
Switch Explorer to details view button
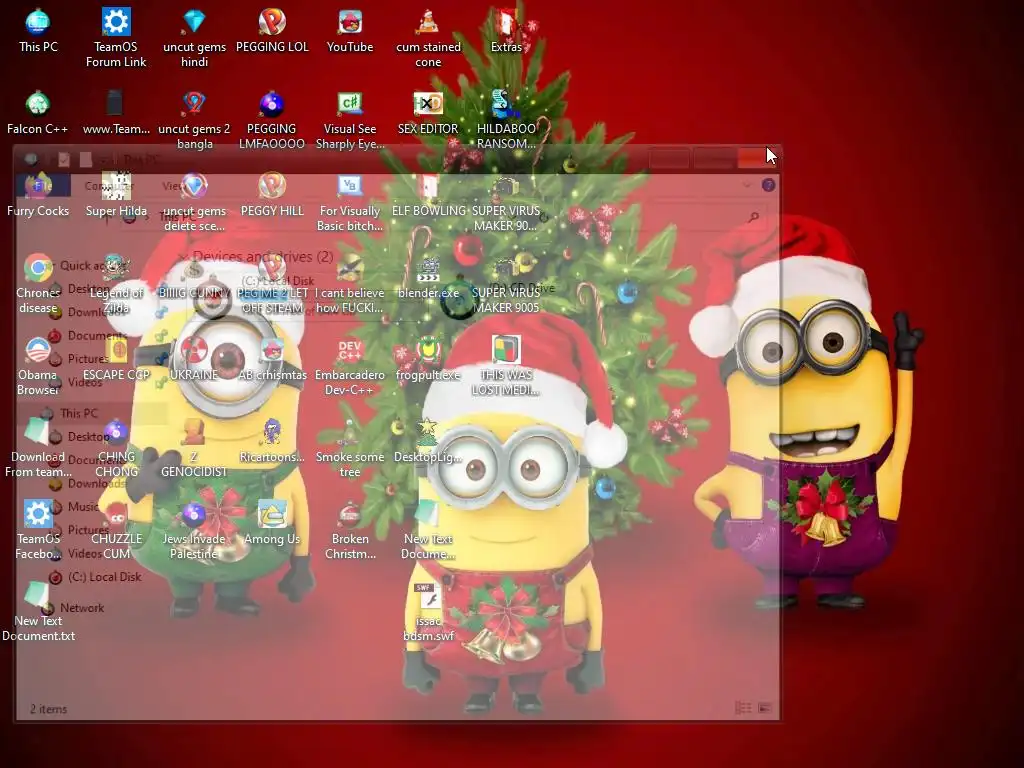click(x=743, y=708)
